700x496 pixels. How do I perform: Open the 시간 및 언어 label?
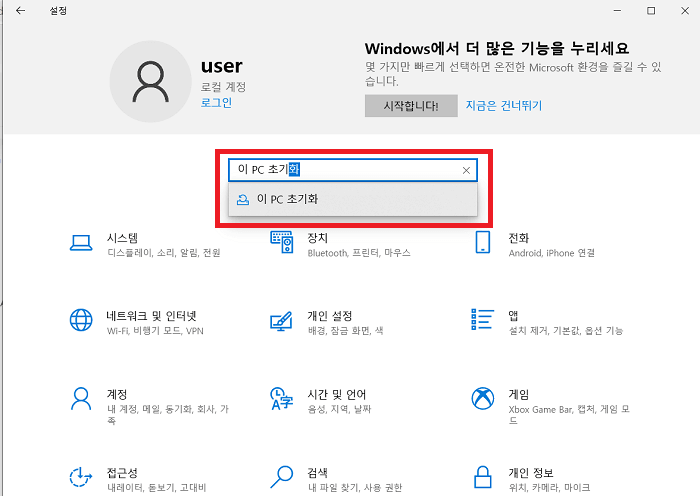[x=337, y=395]
